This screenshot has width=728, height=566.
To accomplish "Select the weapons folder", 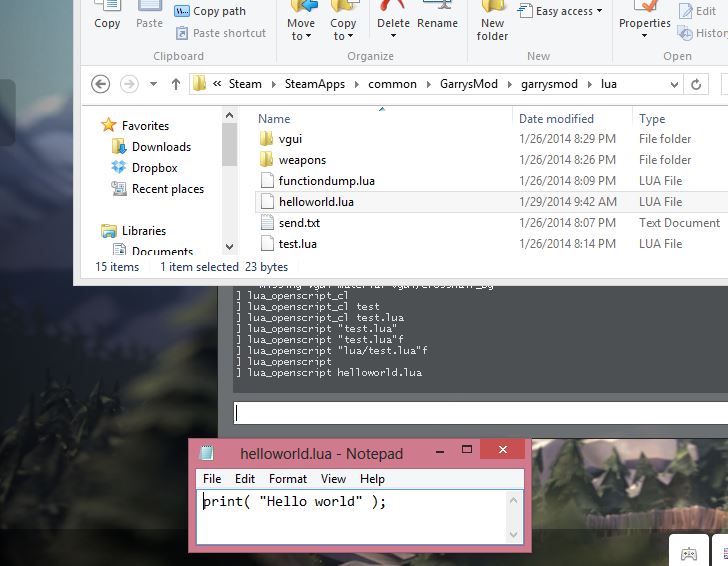I will pos(302,160).
